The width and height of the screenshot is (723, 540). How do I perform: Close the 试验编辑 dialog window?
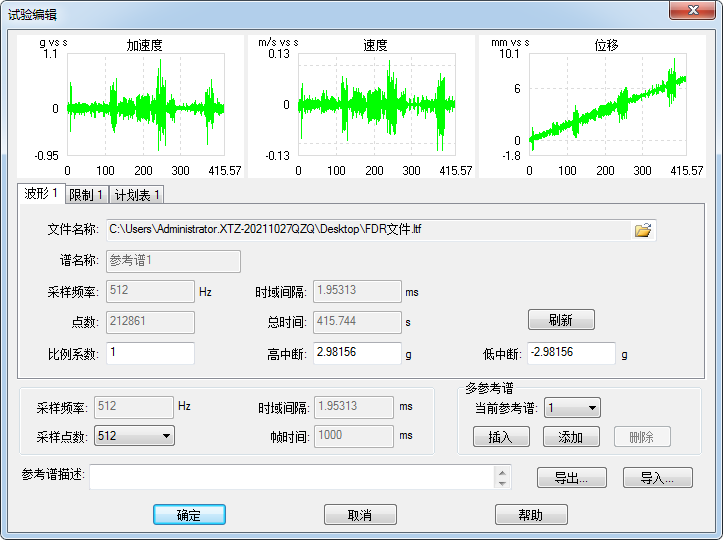pos(690,12)
